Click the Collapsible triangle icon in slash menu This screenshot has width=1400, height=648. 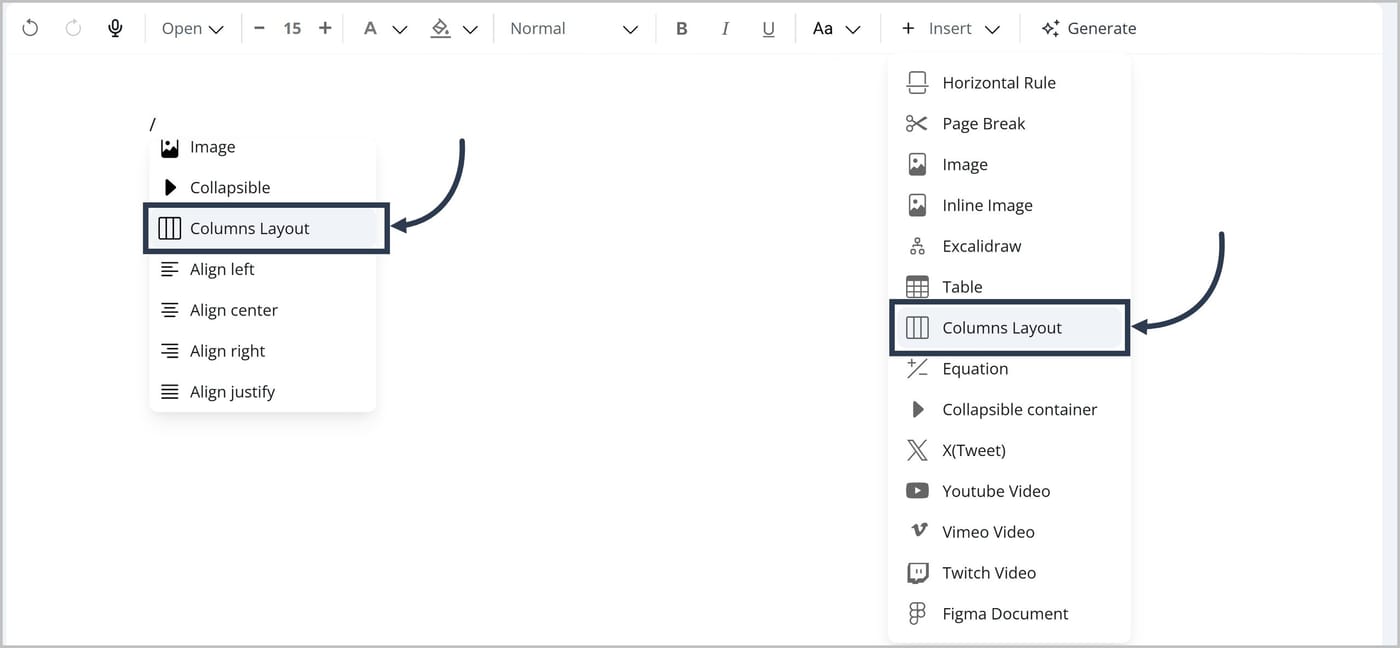(170, 188)
